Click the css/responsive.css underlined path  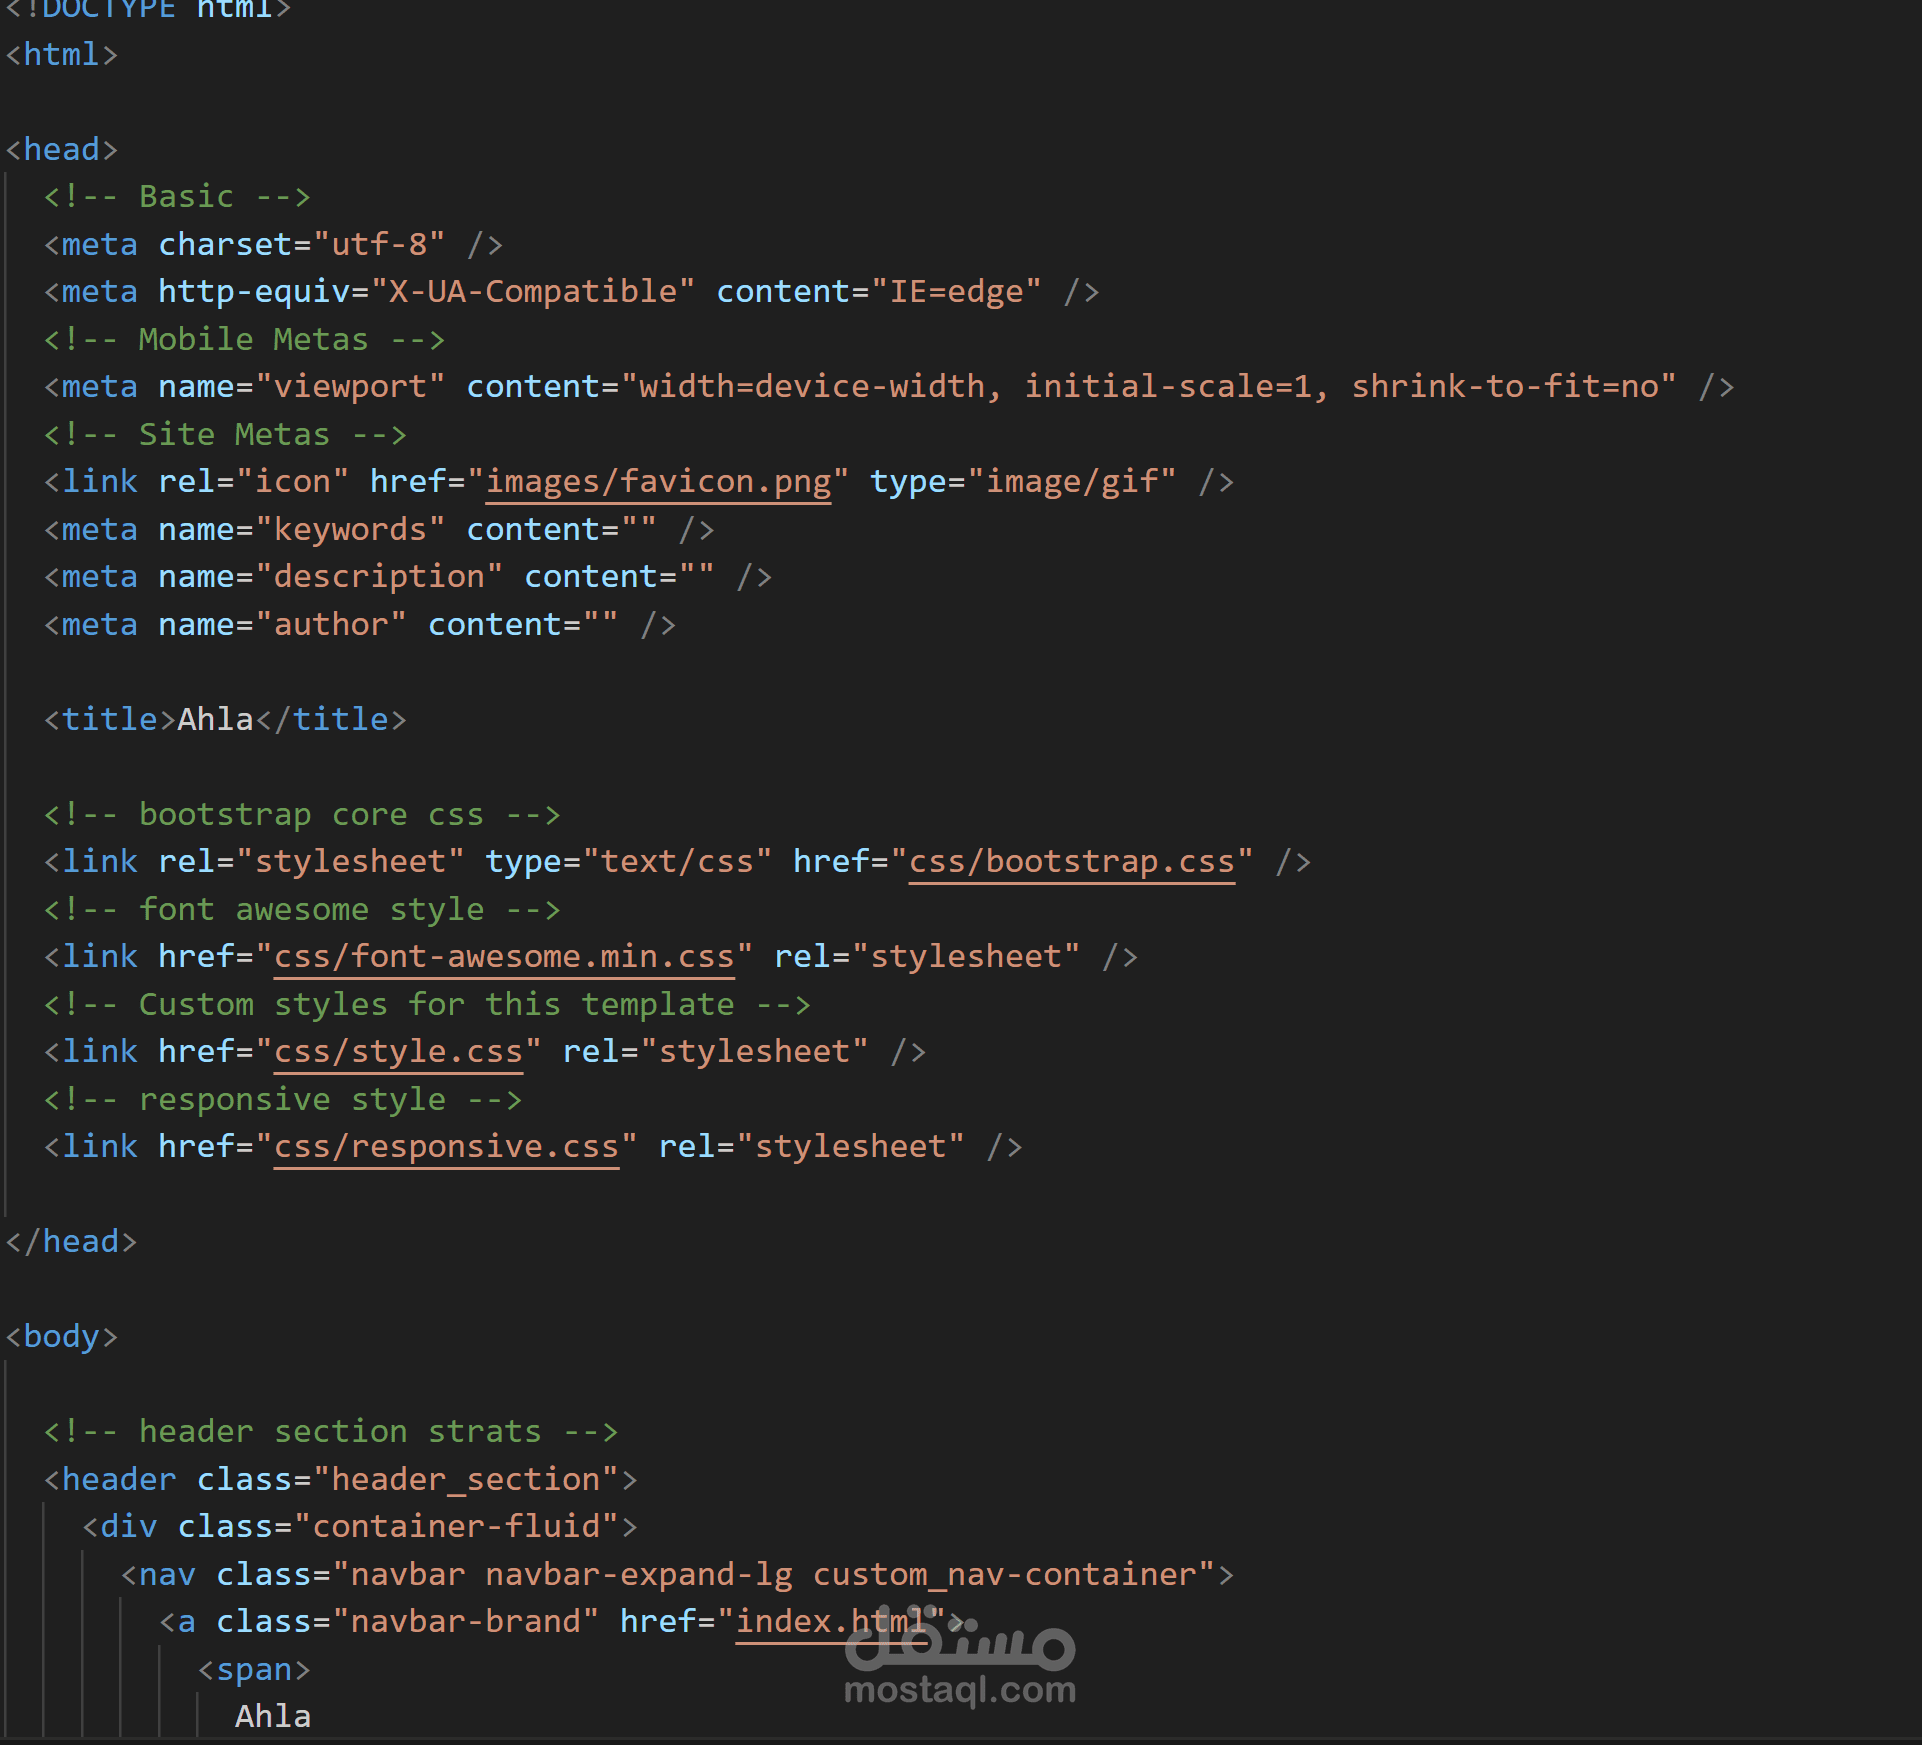point(446,1147)
